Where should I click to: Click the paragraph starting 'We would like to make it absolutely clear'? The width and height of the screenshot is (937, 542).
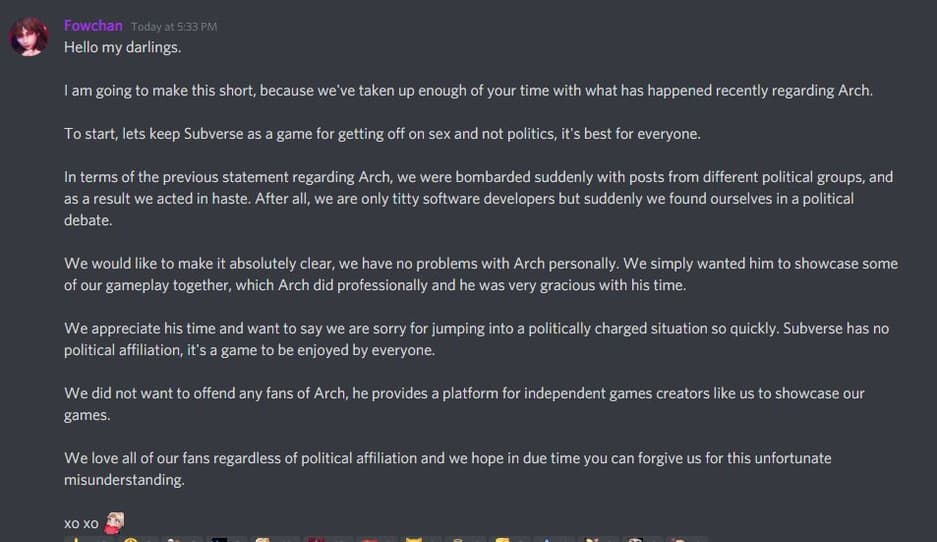481,274
